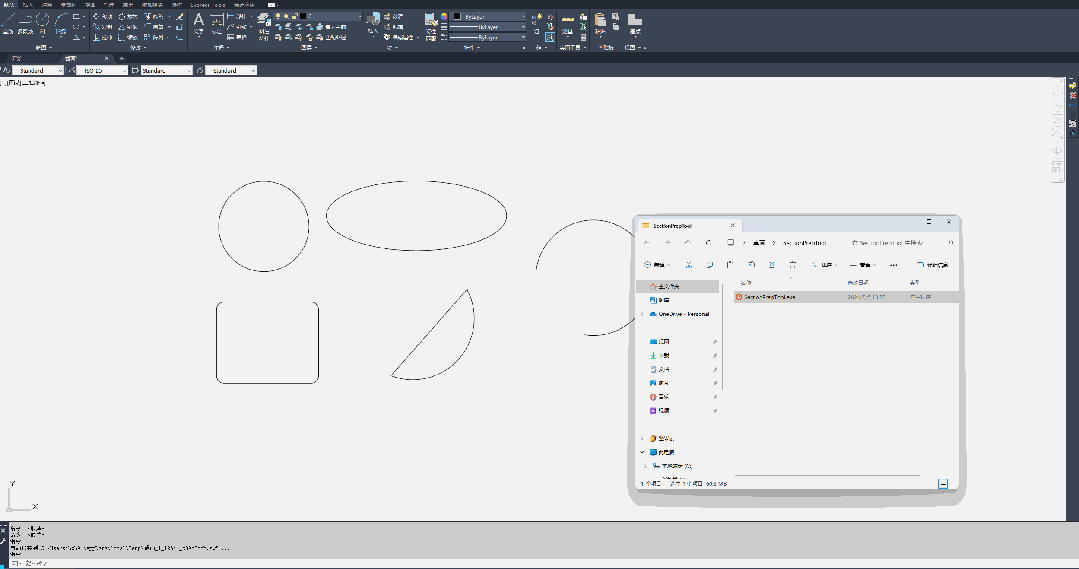Select the Circle tool in Draw panel

pyautogui.click(x=43, y=22)
